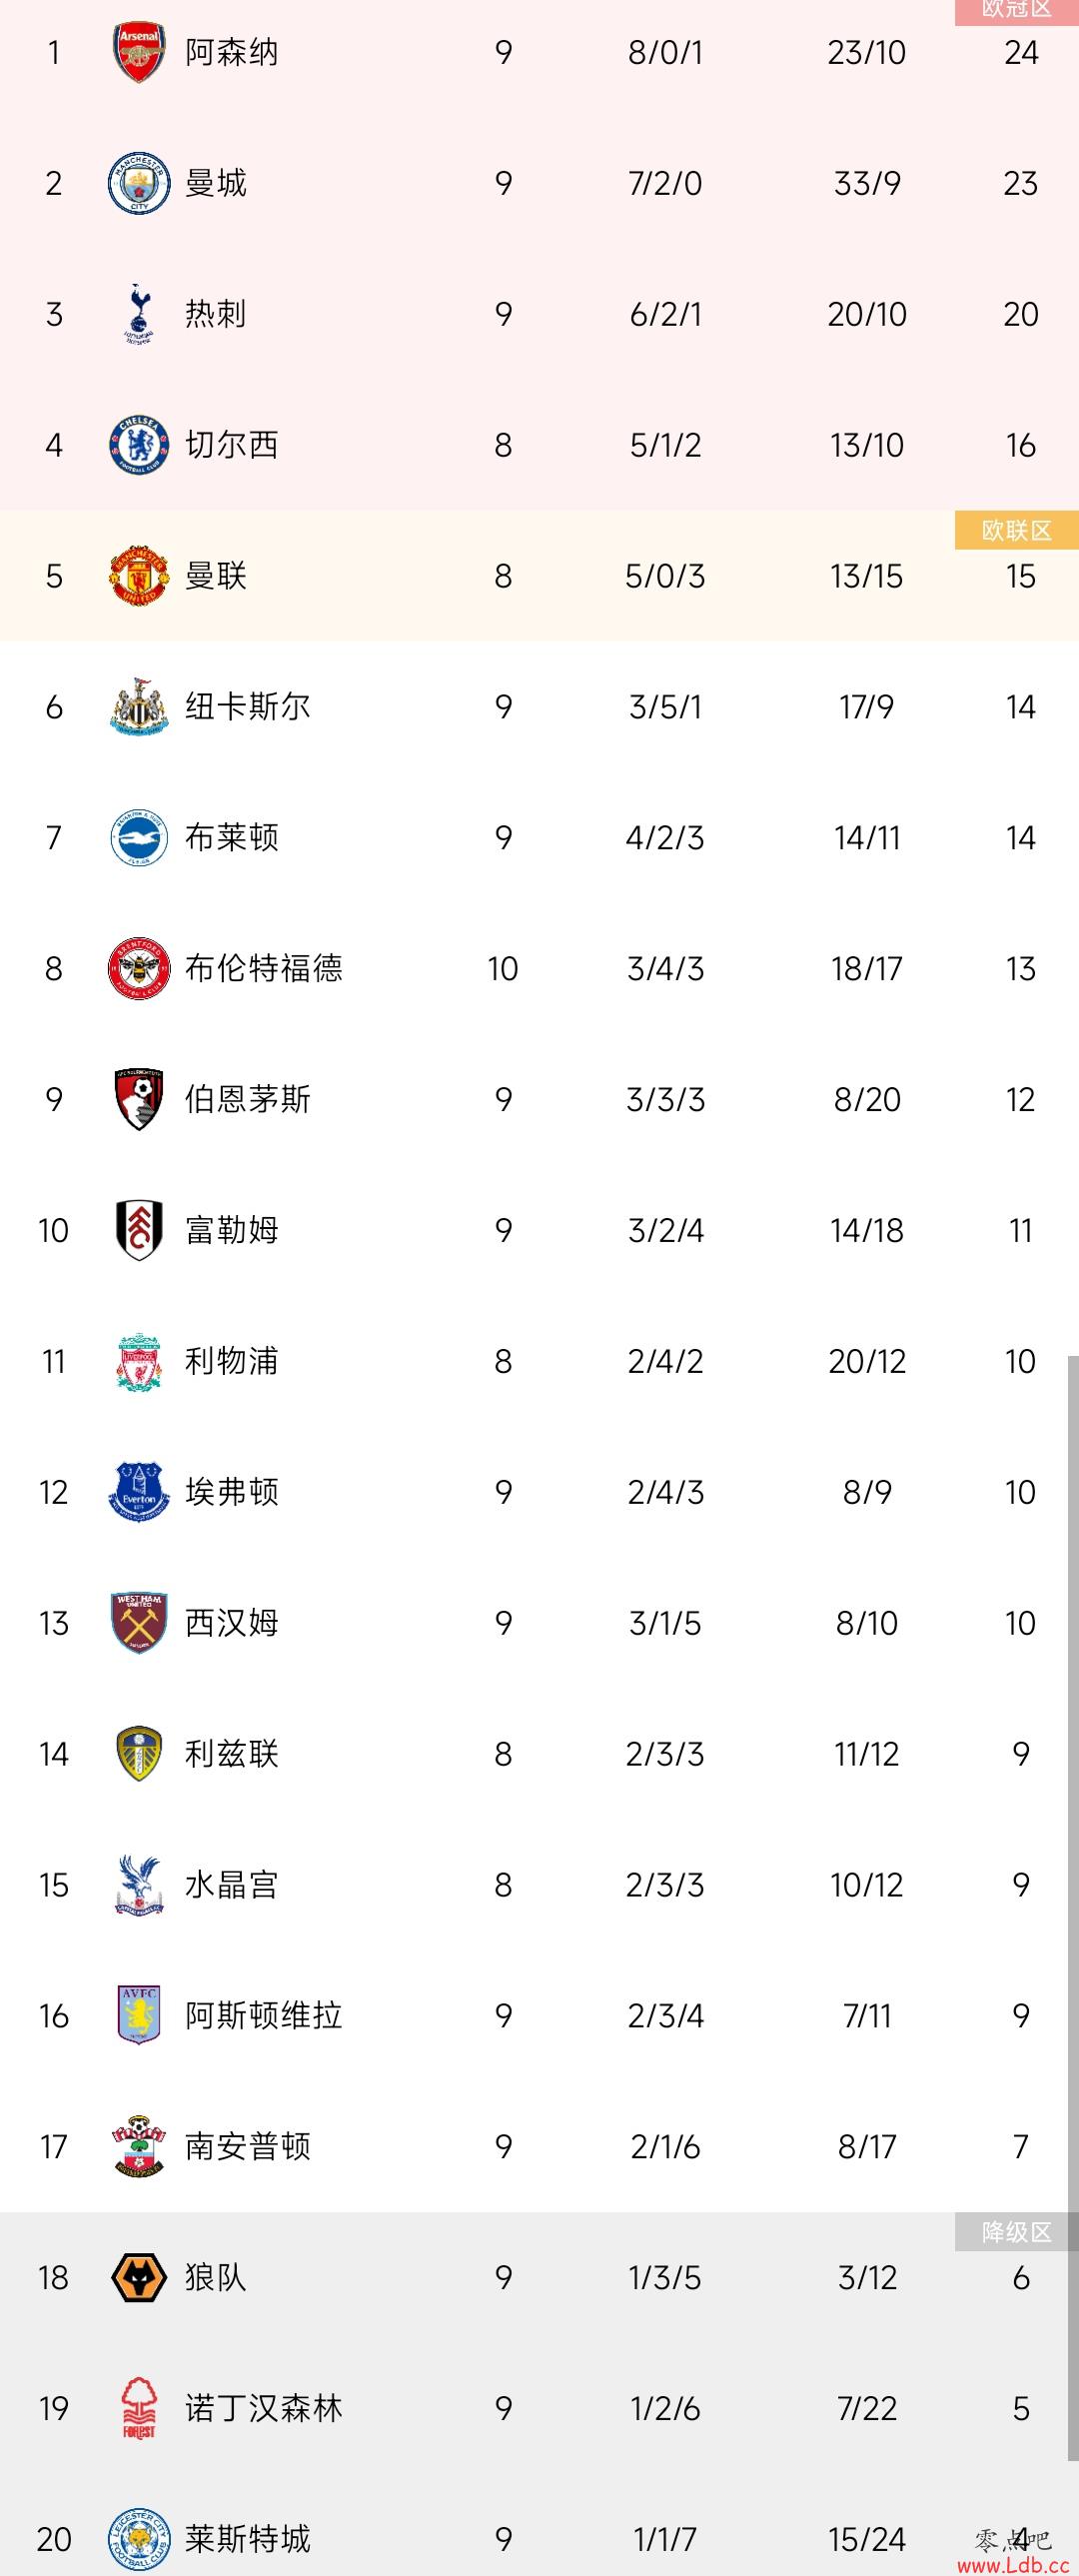Click the Fulham club crest
This screenshot has width=1079, height=2576.
pyautogui.click(x=138, y=1230)
